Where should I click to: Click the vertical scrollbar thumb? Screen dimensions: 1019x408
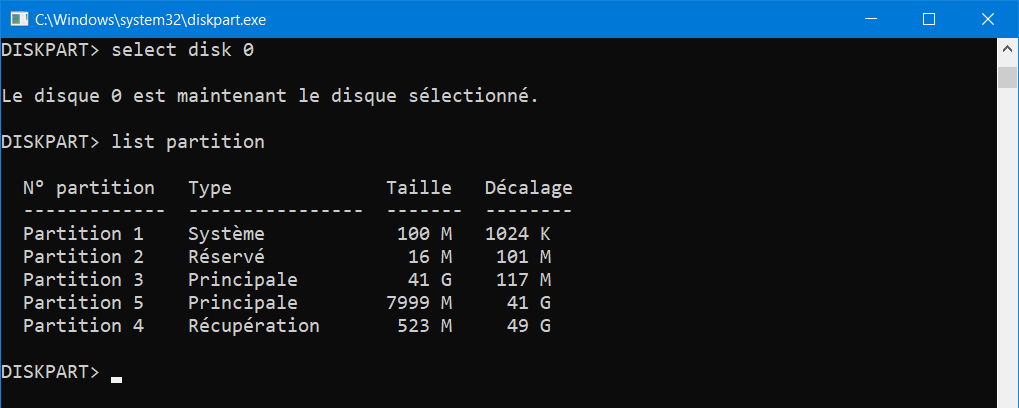pyautogui.click(x=1007, y=77)
